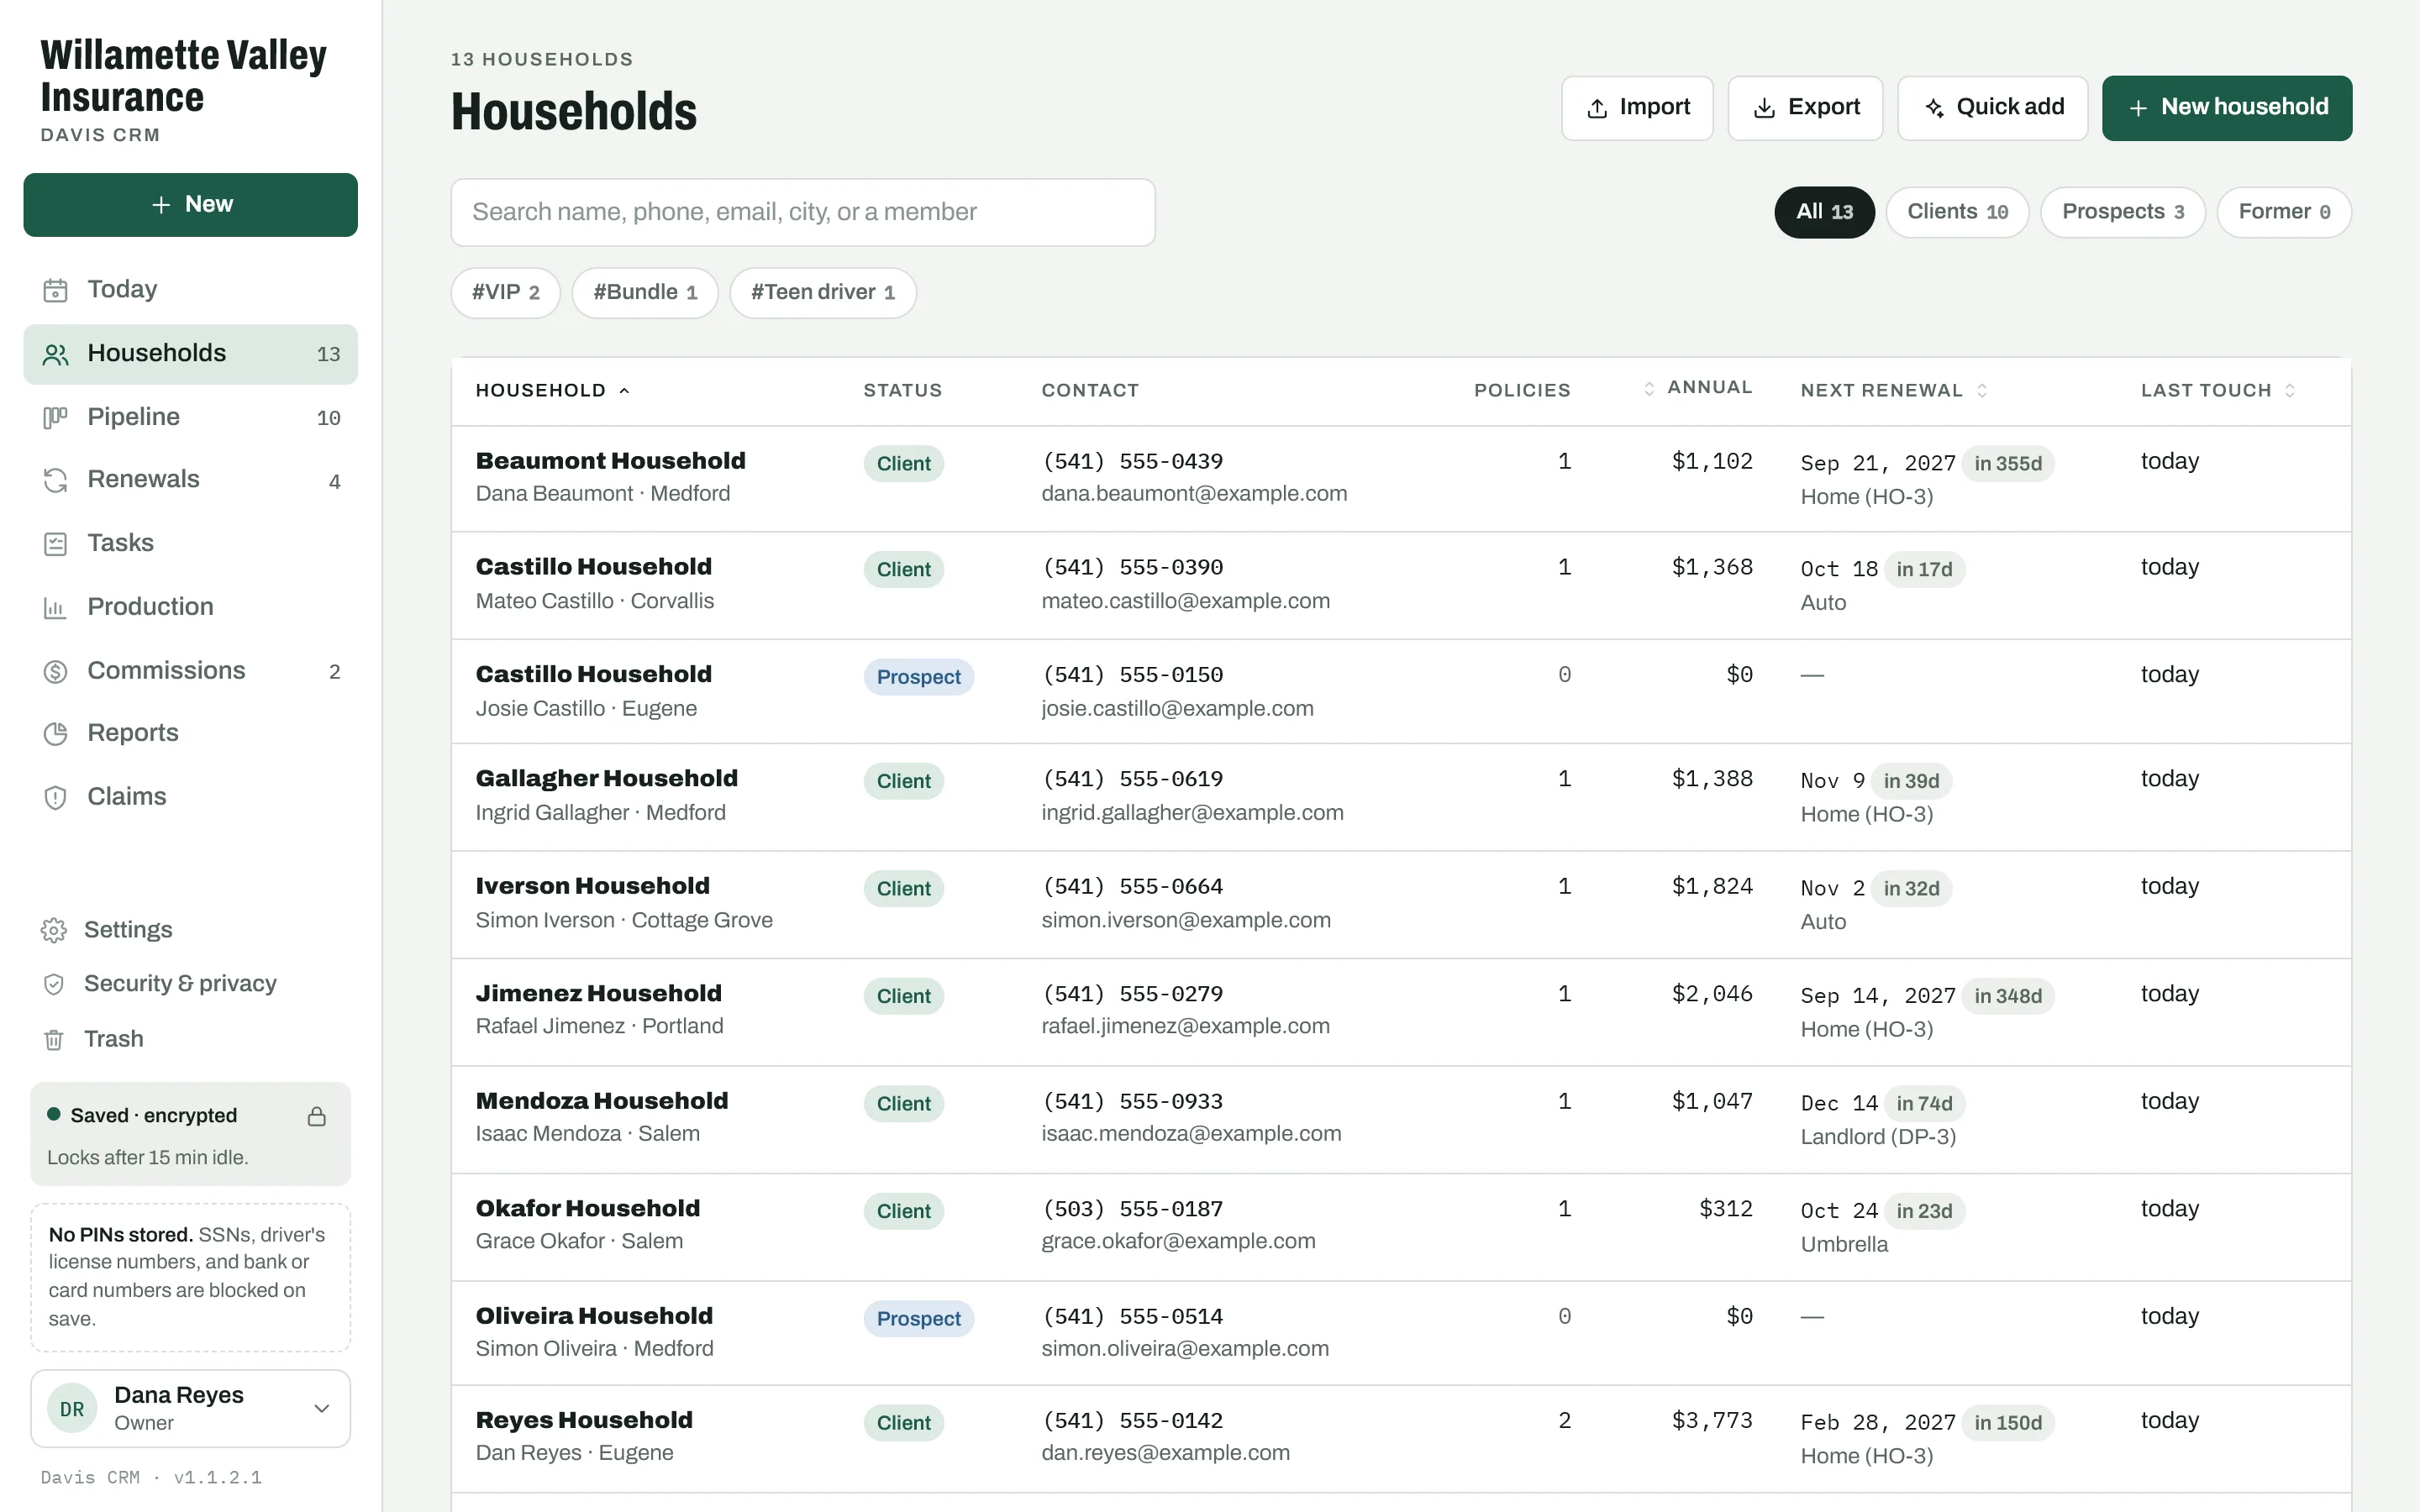The height and width of the screenshot is (1512, 2420).
Task: Click the $3,773 annual amount
Action: point(1712,1420)
